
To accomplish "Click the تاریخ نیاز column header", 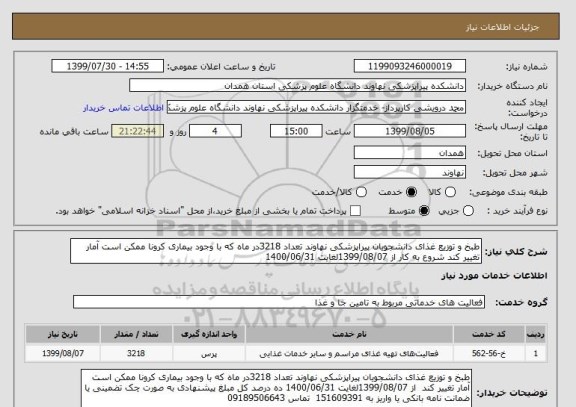I will (63, 334).
